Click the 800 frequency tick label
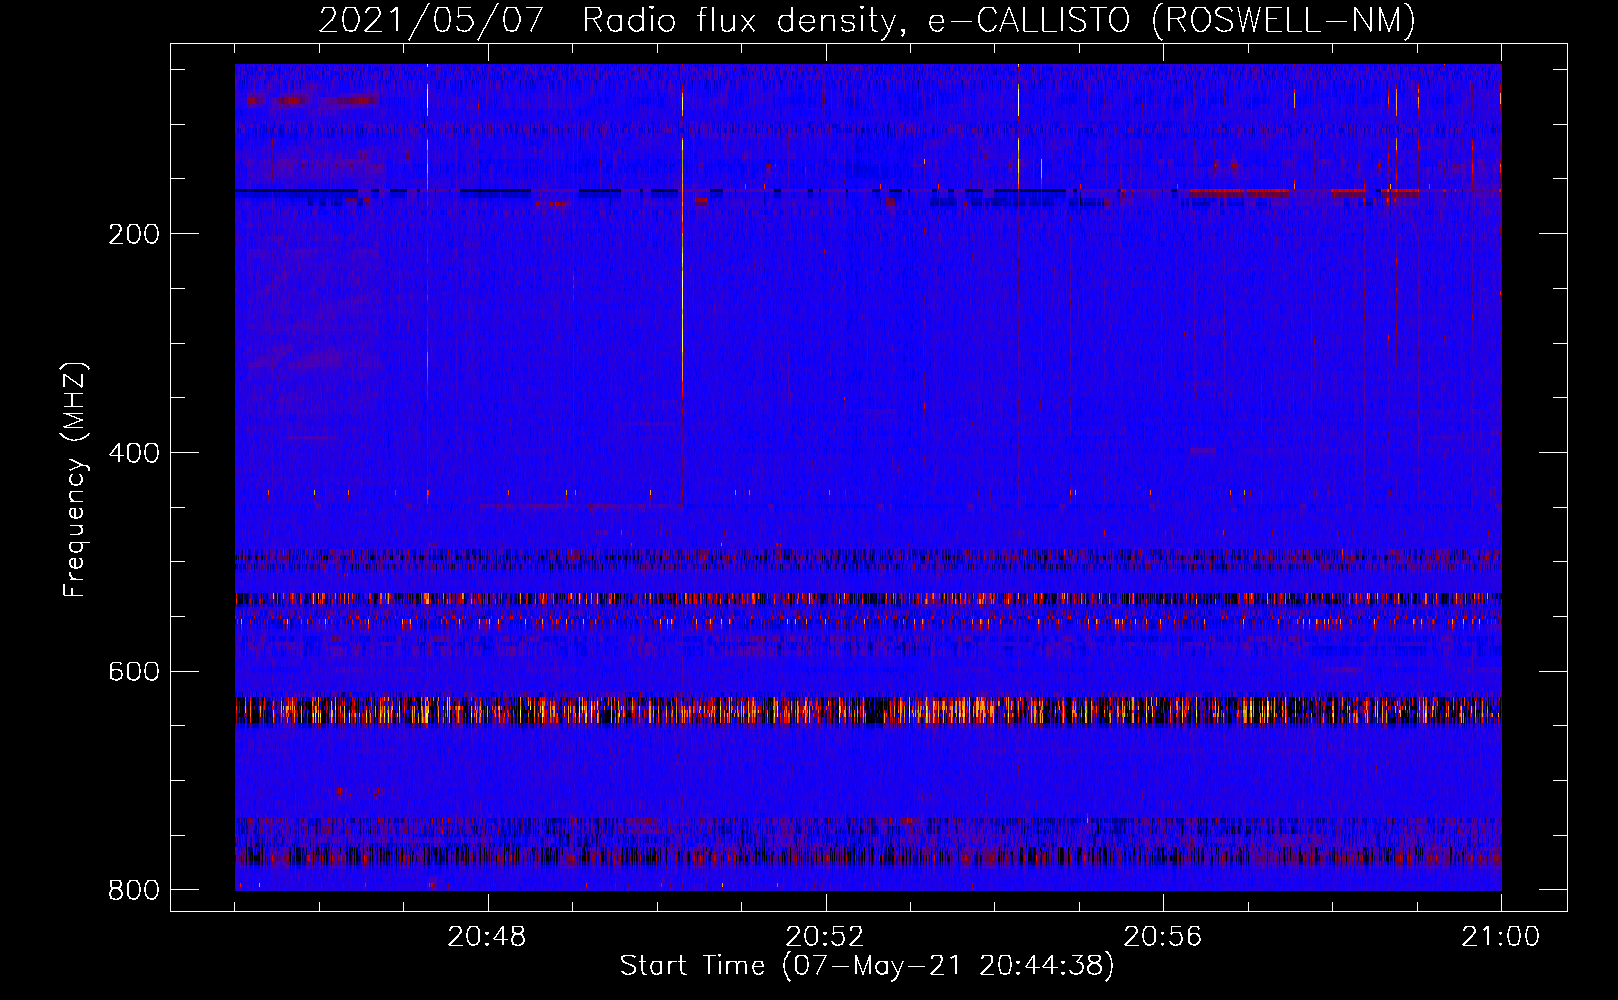1618x1000 pixels. pos(134,889)
